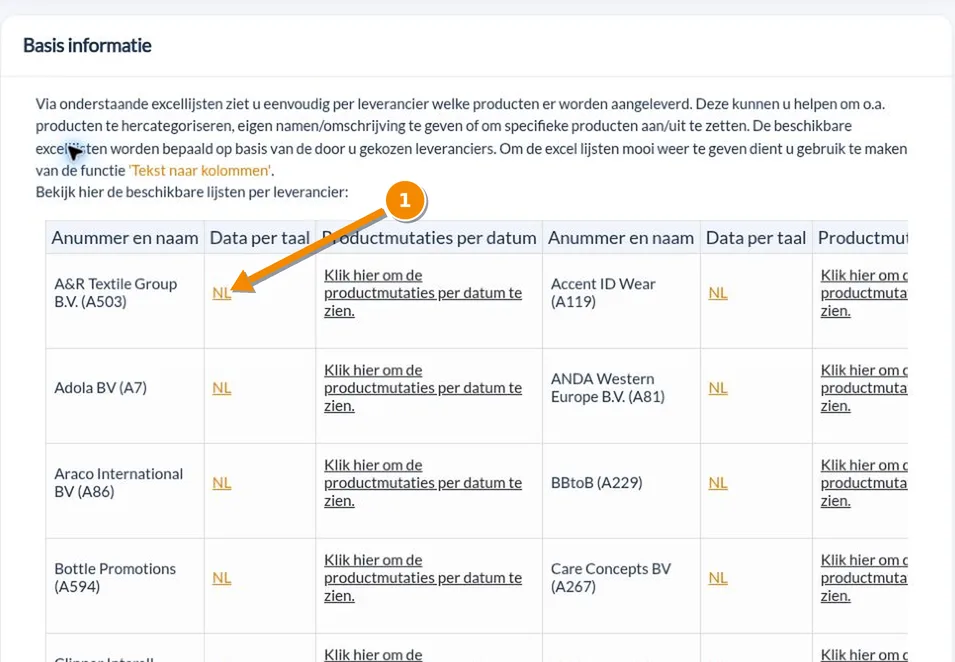Open NL data for BBtoB

click(x=718, y=483)
